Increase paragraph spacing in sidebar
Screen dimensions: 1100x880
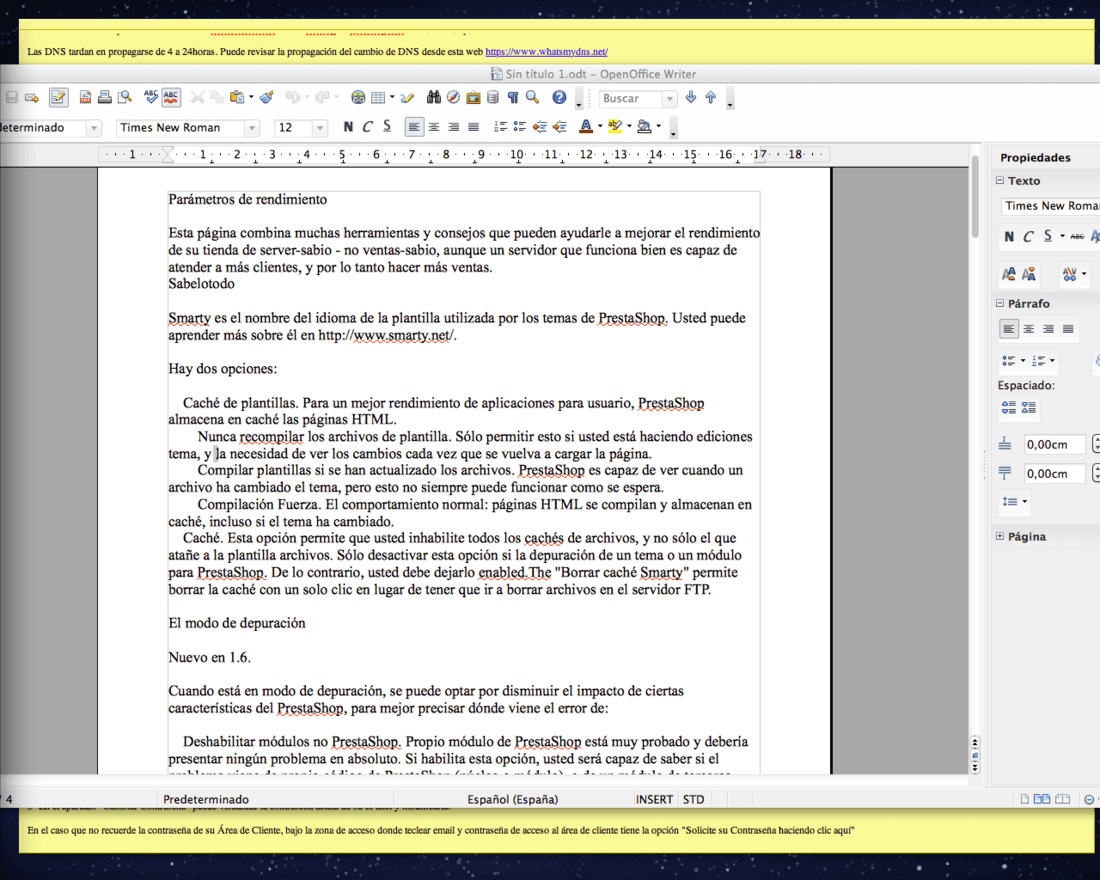[x=1009, y=407]
